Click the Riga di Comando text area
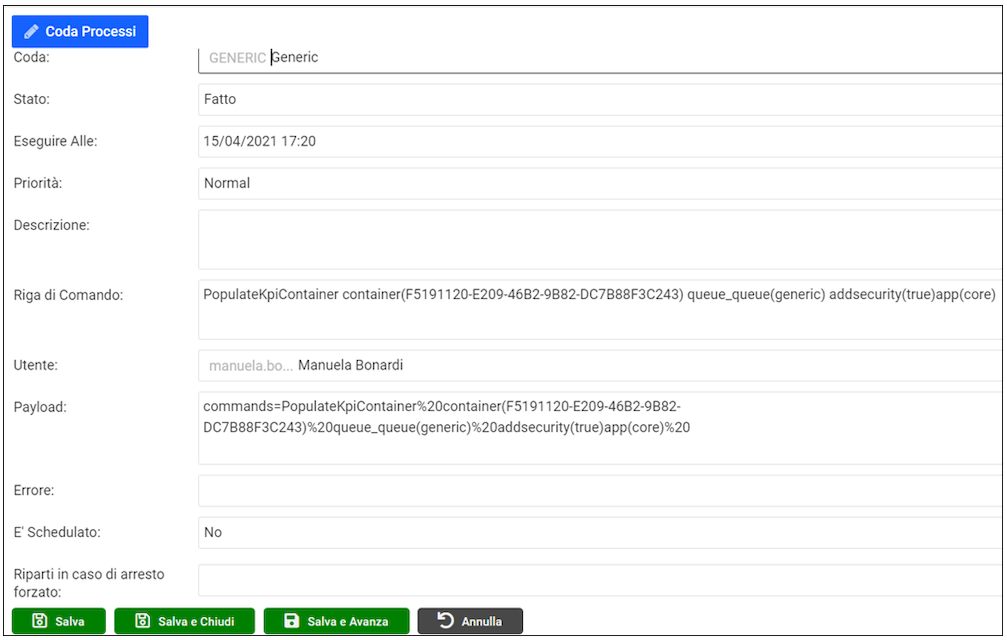This screenshot has width=1007, height=640. tap(600, 309)
